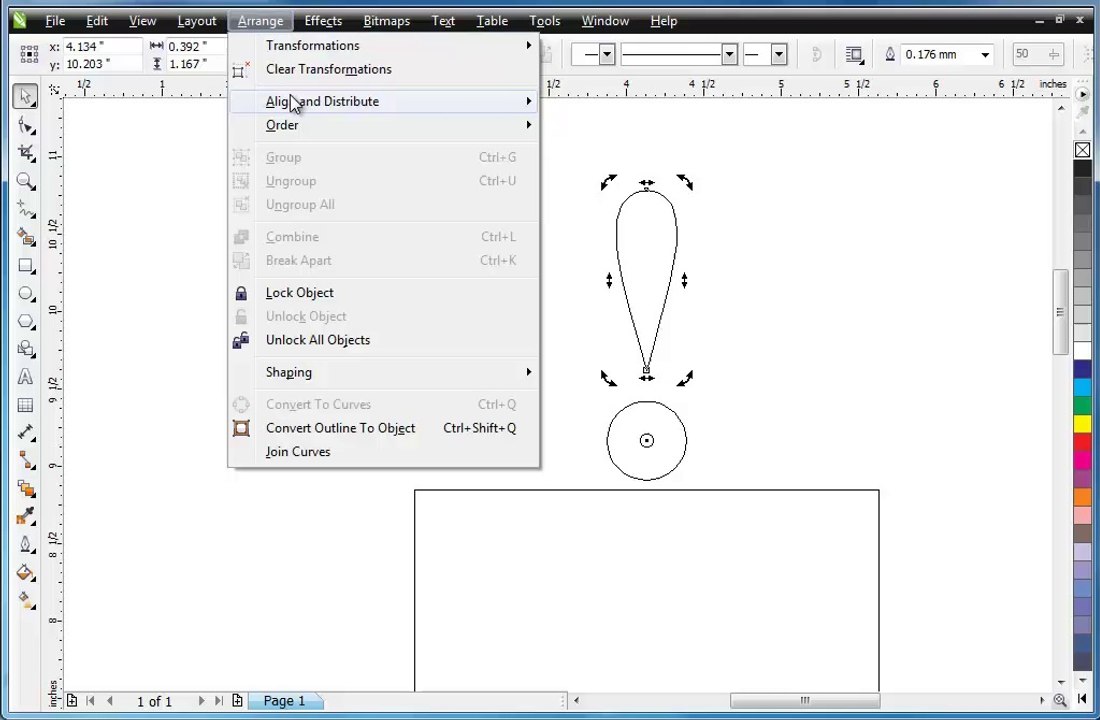Open the Bitmaps menu

coord(387,21)
